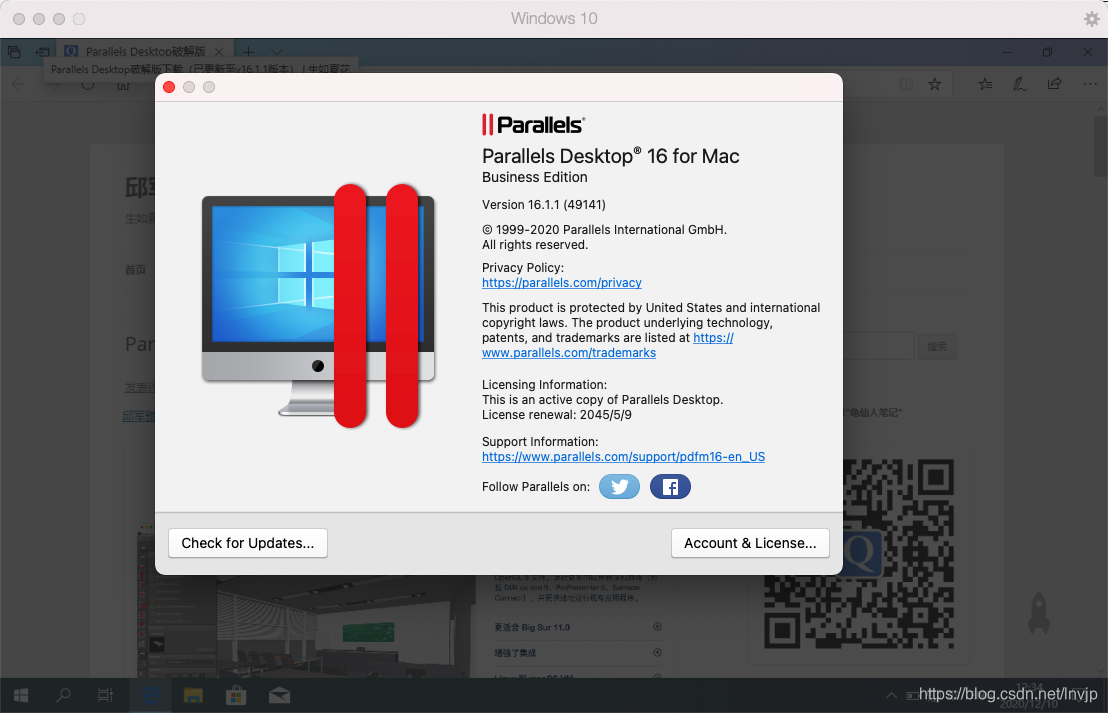The image size is (1108, 713).
Task: Open the parallels.com/privacy link
Action: [x=562, y=283]
